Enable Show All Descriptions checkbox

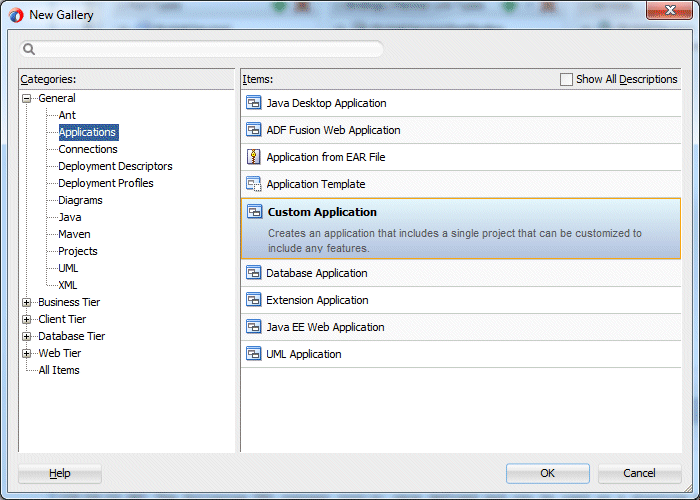click(566, 79)
